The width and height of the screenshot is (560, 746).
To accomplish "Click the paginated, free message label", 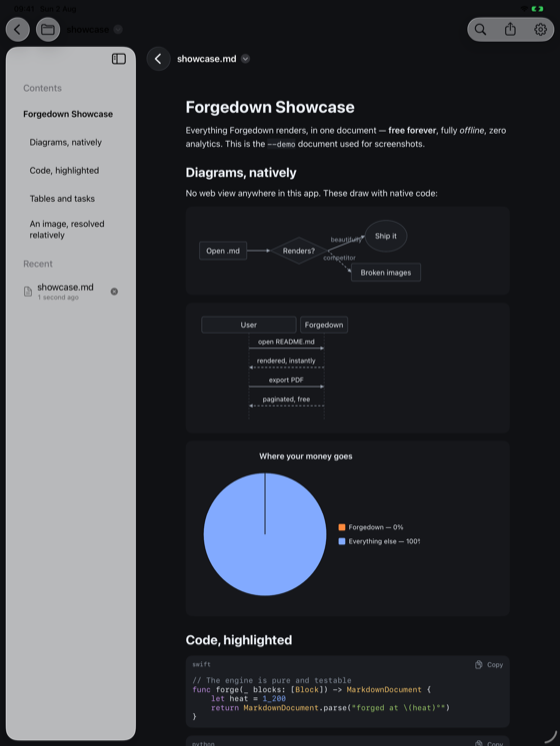I will pyautogui.click(x=286, y=399).
